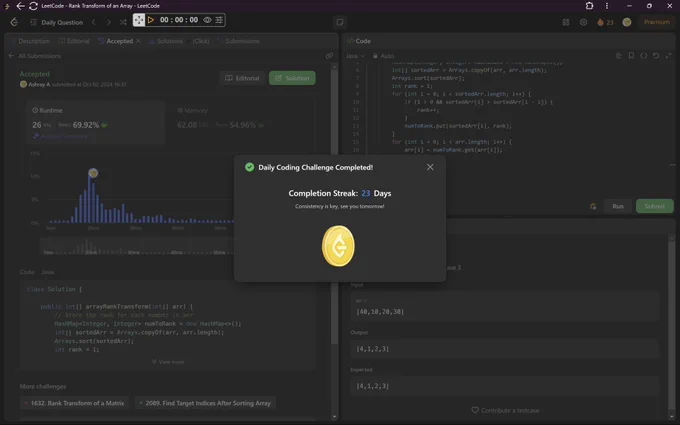Click Contribute a testcase
The width and height of the screenshot is (680, 425).
click(505, 410)
